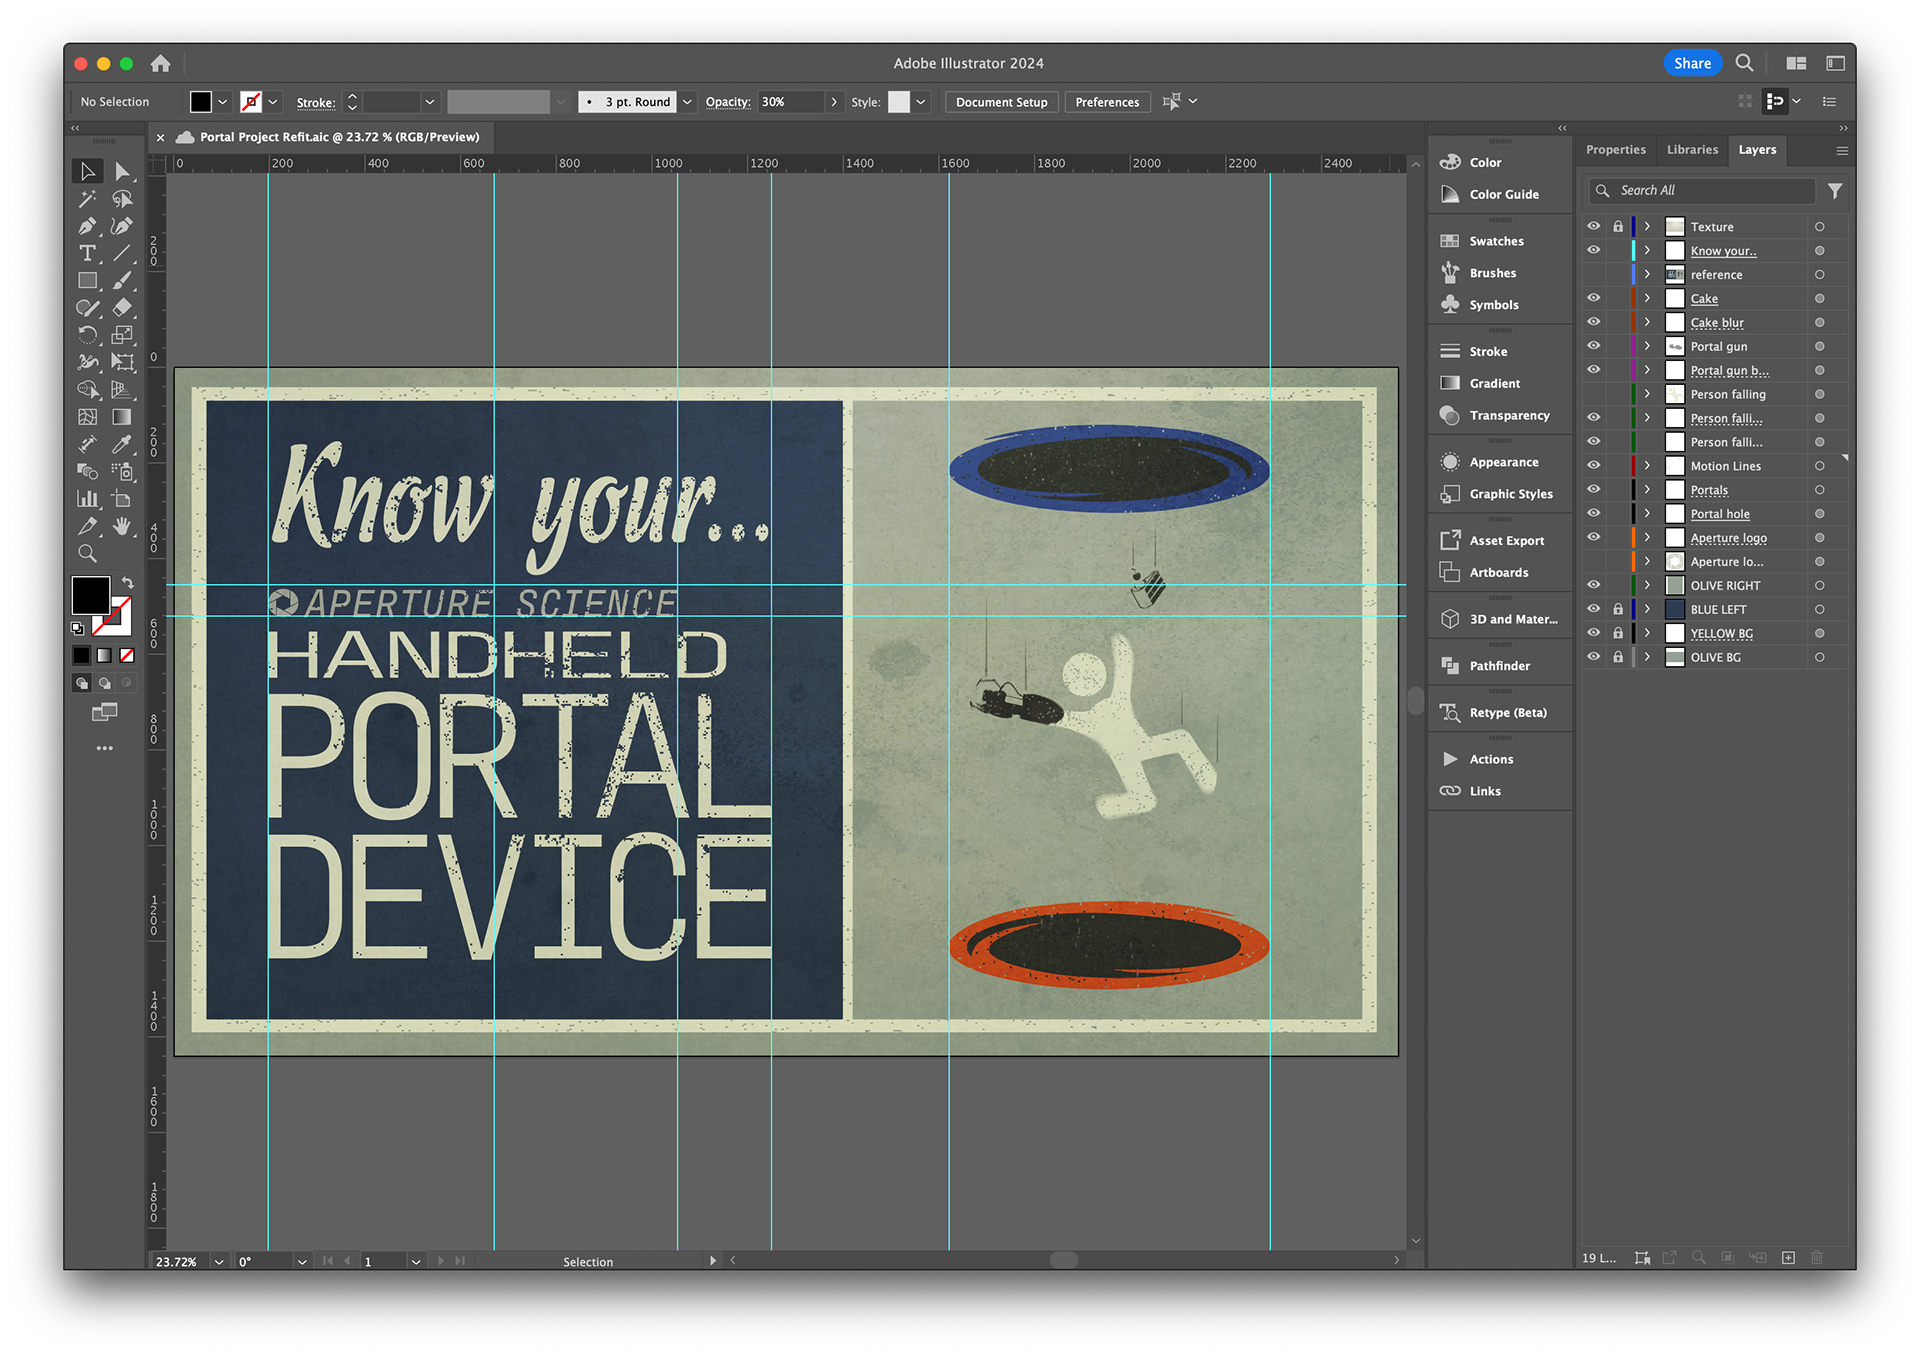
Task: Switch to the Properties tab
Action: 1615,150
